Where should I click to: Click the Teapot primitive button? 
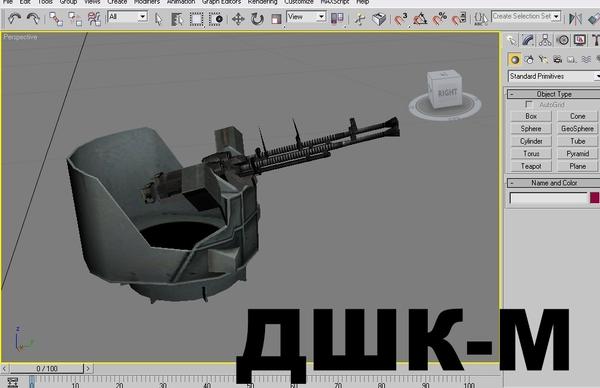coord(531,166)
